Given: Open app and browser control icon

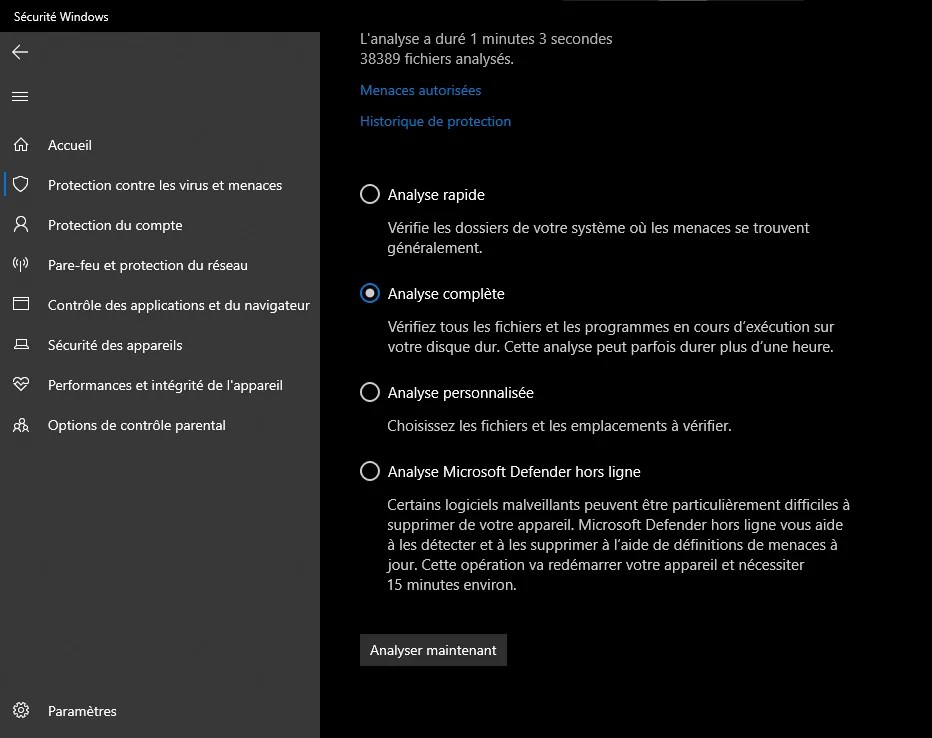Looking at the screenshot, I should coord(20,305).
